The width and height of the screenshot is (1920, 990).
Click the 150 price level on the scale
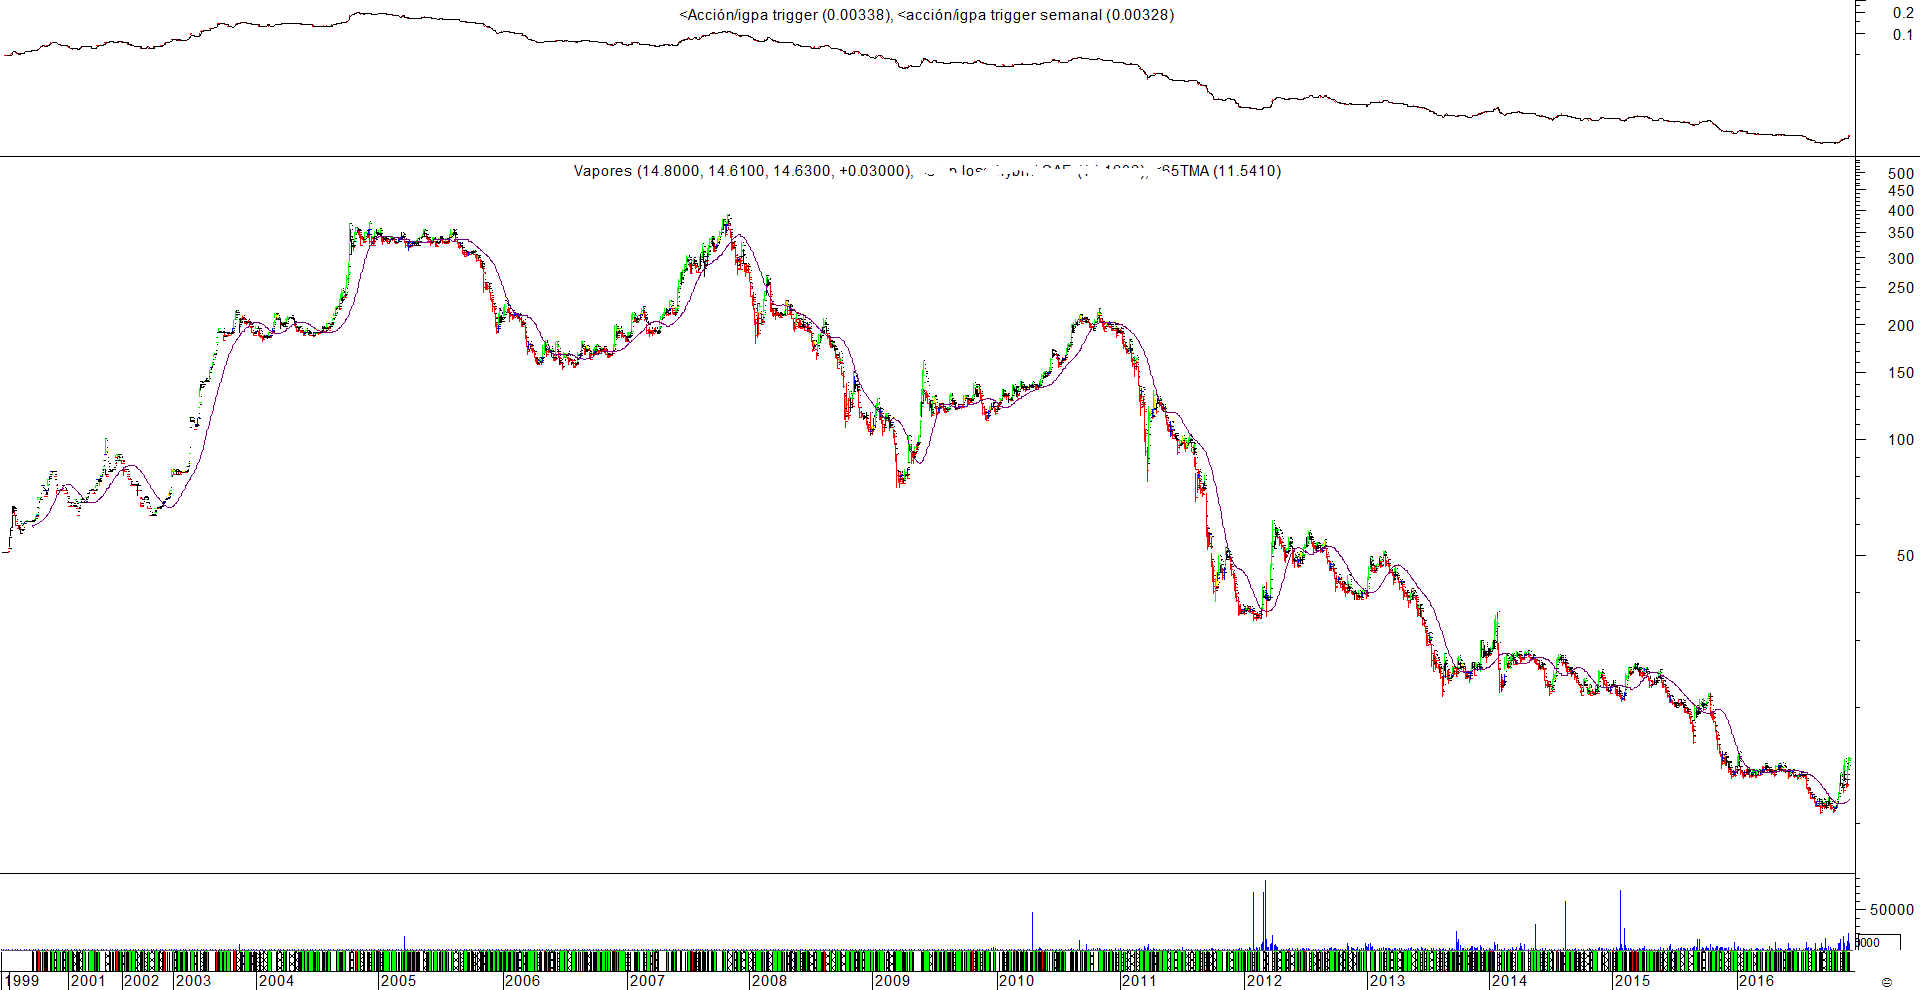point(1901,373)
